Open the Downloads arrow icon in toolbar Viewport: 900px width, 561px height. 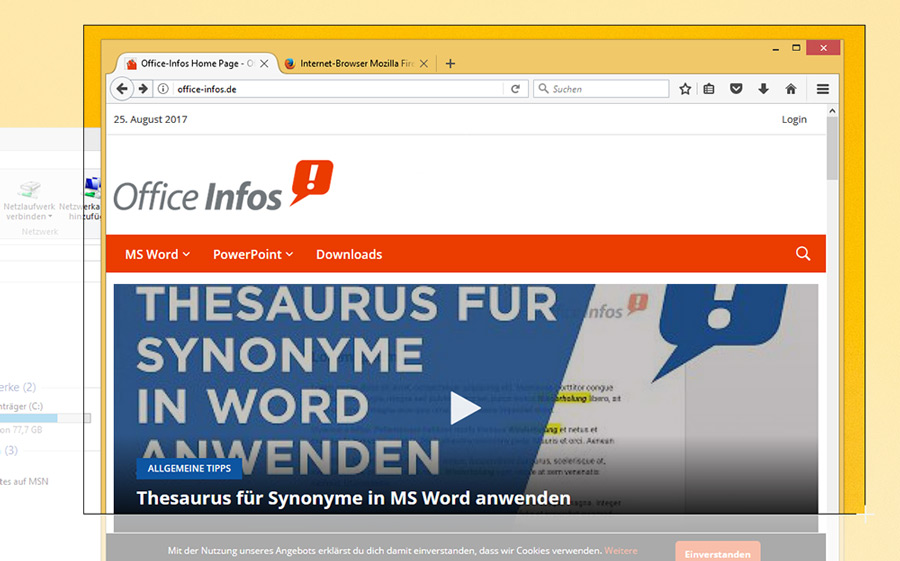(763, 89)
